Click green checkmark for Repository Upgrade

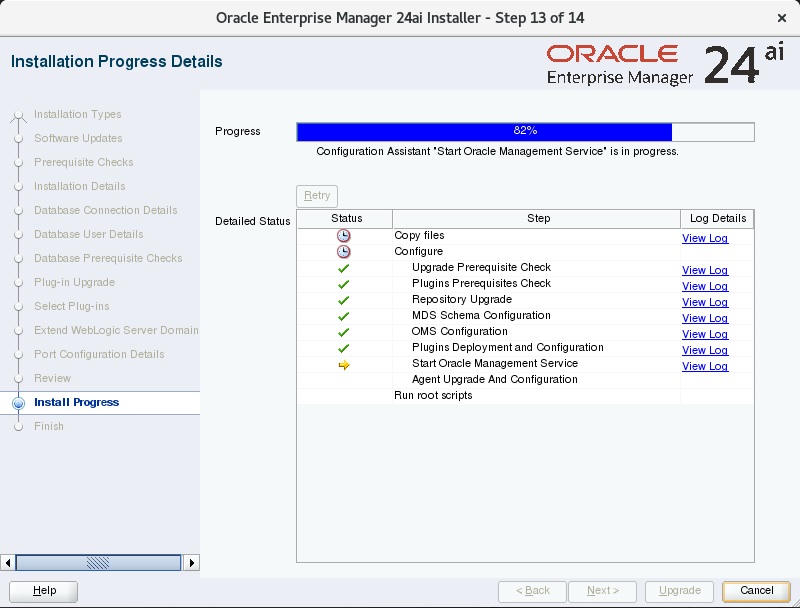click(x=343, y=300)
